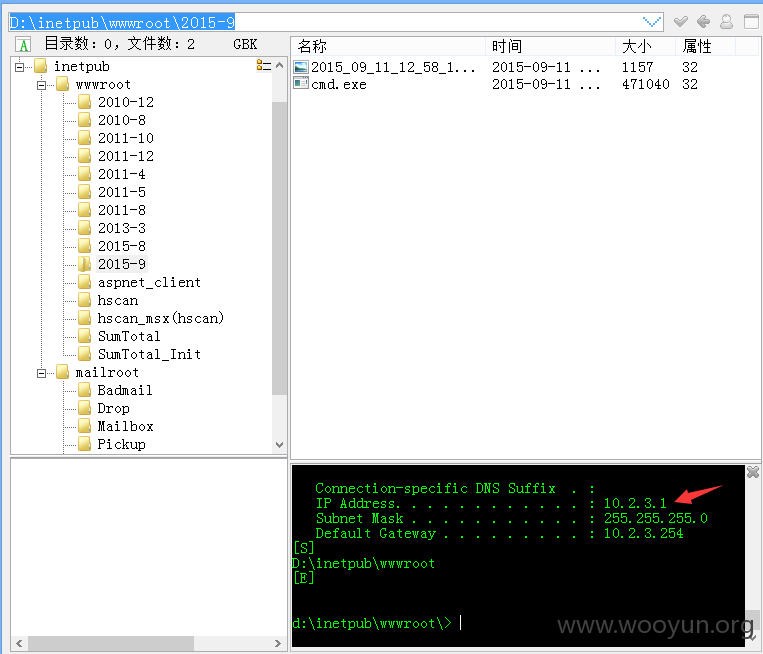Select the hscan_msx(hscan) folder
Screen dimensions: 763x654
[x=161, y=318]
